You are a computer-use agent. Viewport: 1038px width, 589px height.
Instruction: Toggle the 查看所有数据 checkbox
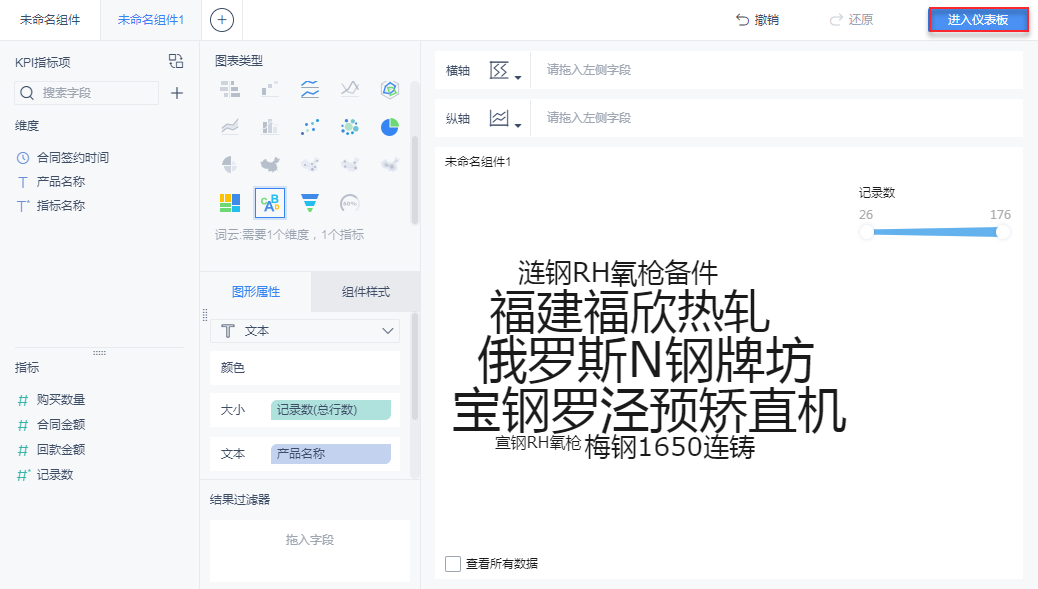pyautogui.click(x=453, y=564)
